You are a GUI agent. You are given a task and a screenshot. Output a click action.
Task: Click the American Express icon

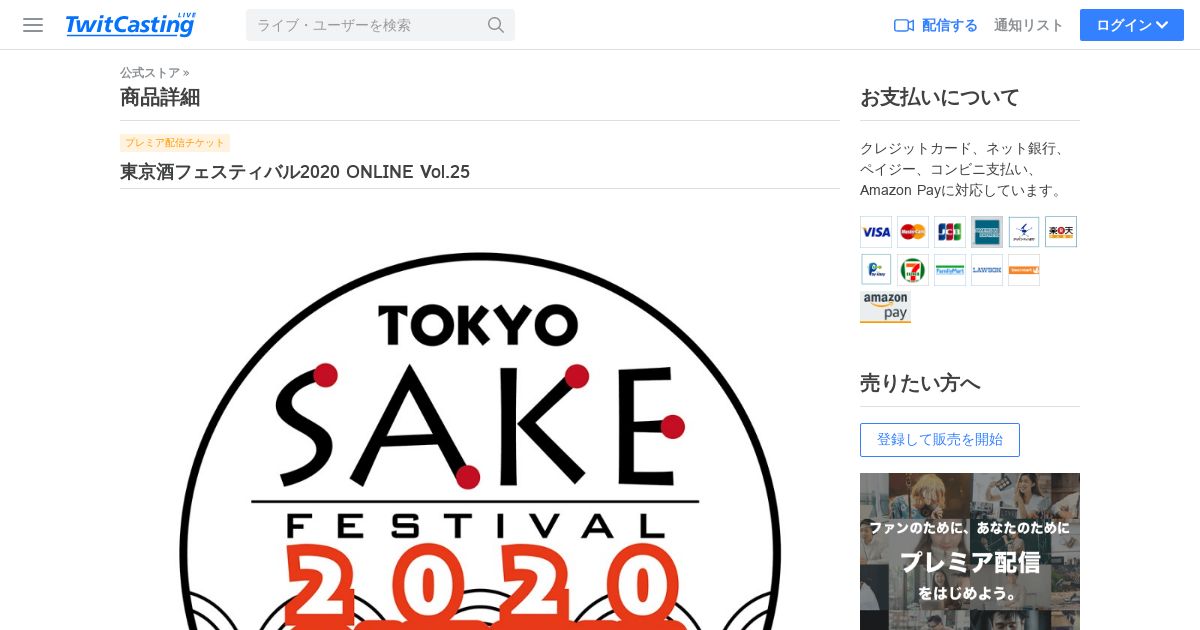[987, 232]
